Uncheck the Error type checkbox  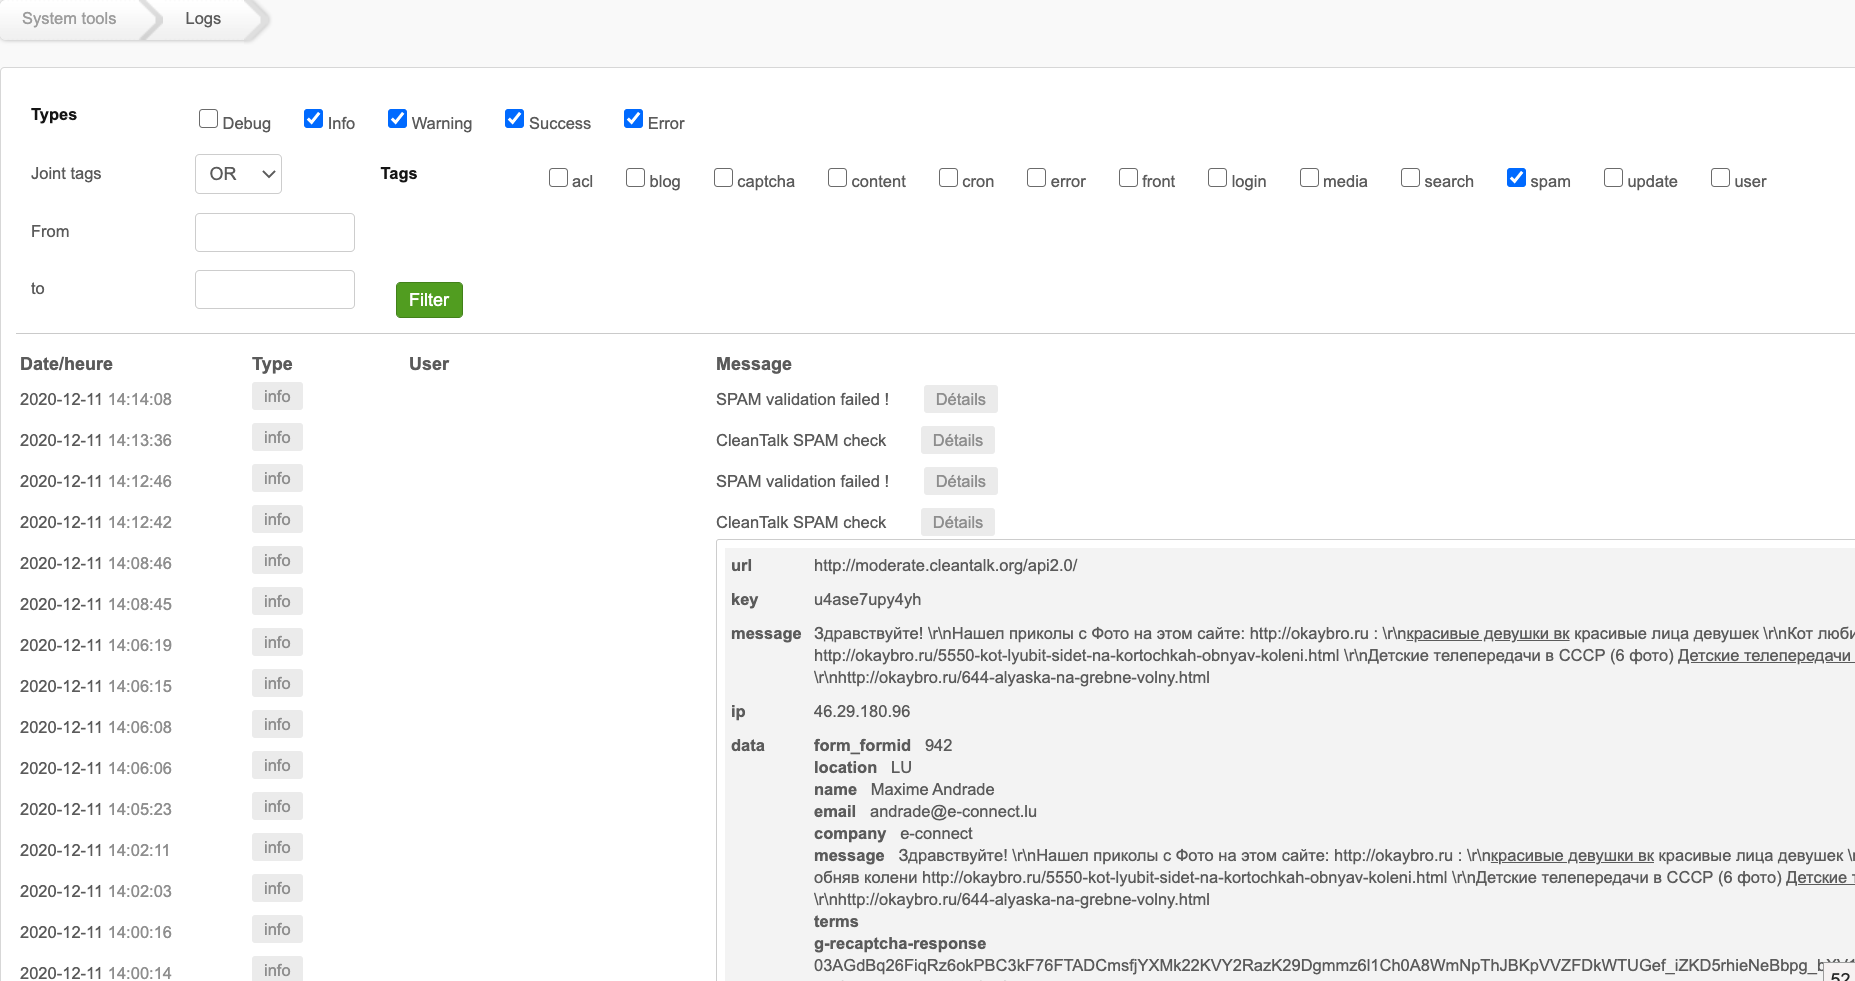633,119
